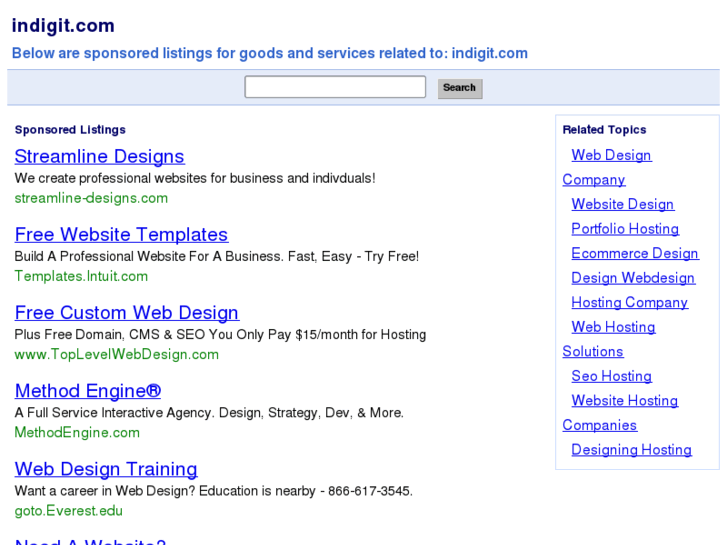Click the 'A Full Service Interactive Agency' description
The height and width of the screenshot is (545, 727).
pyautogui.click(x=209, y=413)
